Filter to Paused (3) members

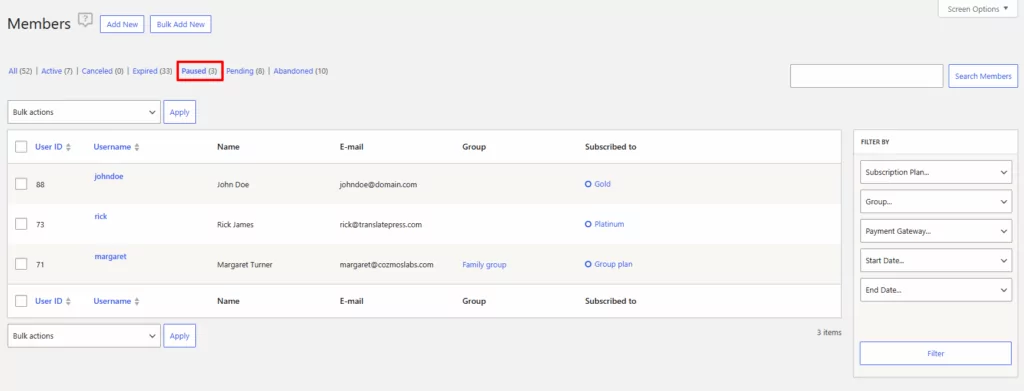(199, 71)
